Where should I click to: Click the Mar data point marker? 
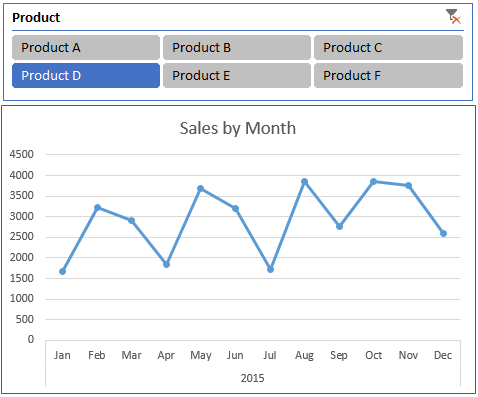132,221
